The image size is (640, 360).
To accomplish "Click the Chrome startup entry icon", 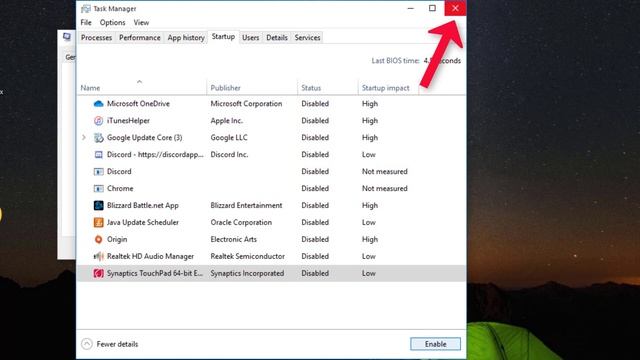I will click(98, 189).
